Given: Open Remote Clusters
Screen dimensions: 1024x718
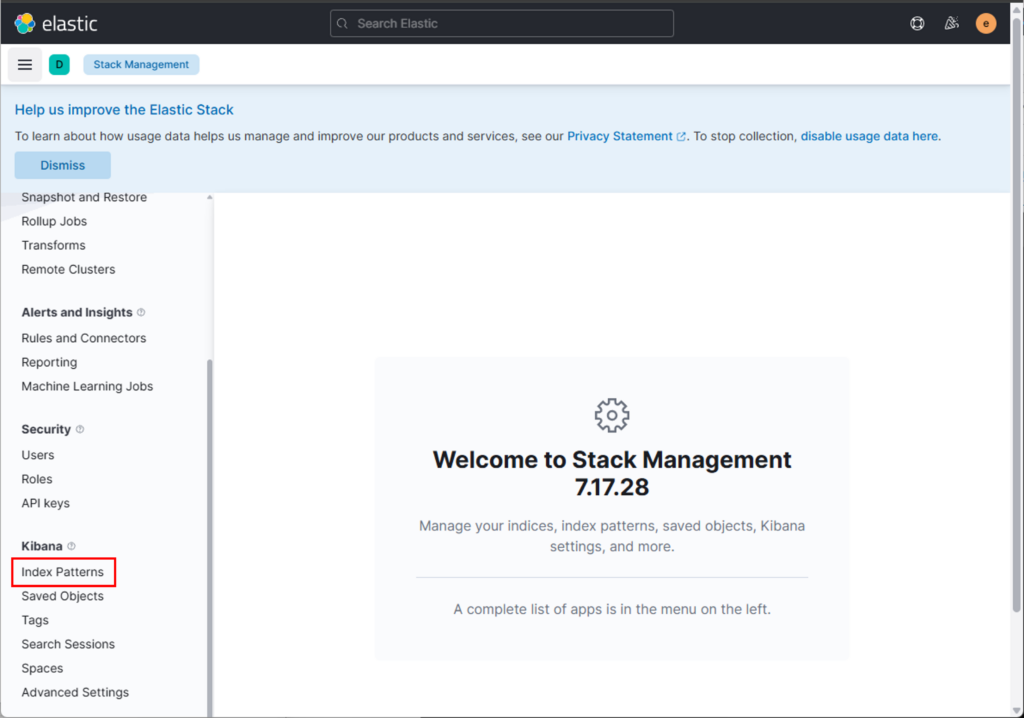Looking at the screenshot, I should tap(69, 270).
